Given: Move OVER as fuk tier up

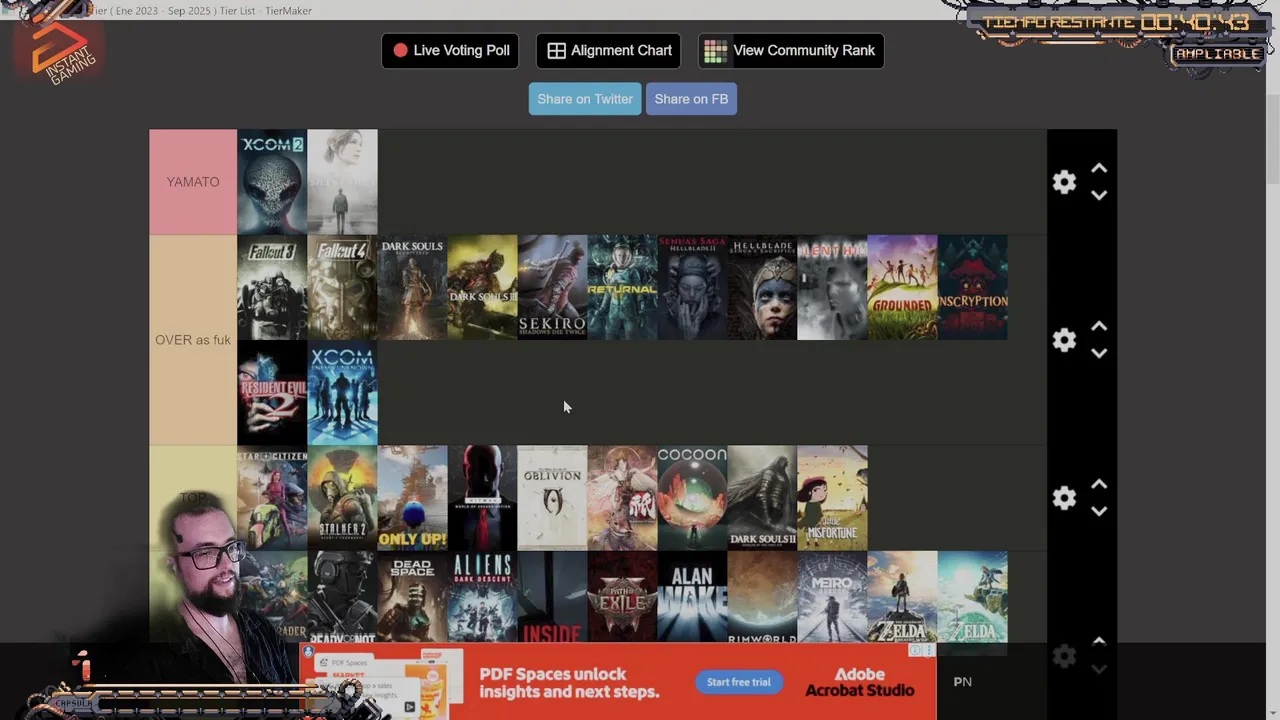Looking at the screenshot, I should (x=1099, y=327).
